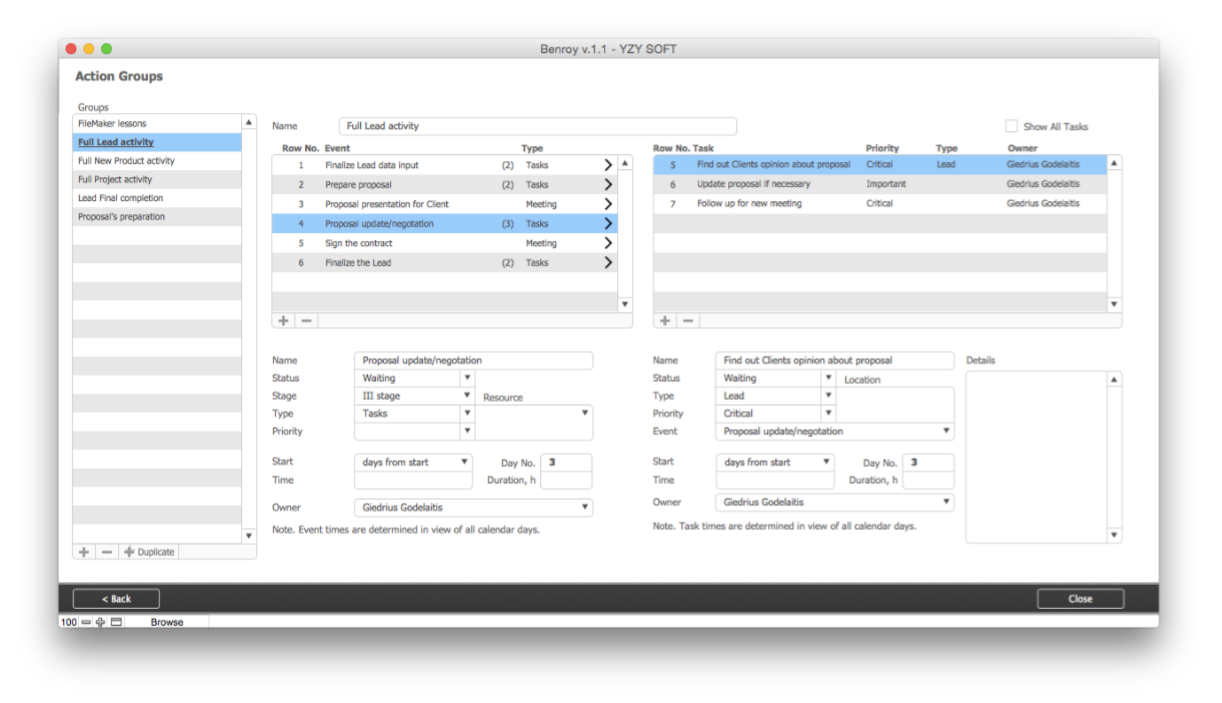Click plus icon below Tasks table
Image resolution: width=1222 pixels, height=703 pixels.
pos(665,321)
